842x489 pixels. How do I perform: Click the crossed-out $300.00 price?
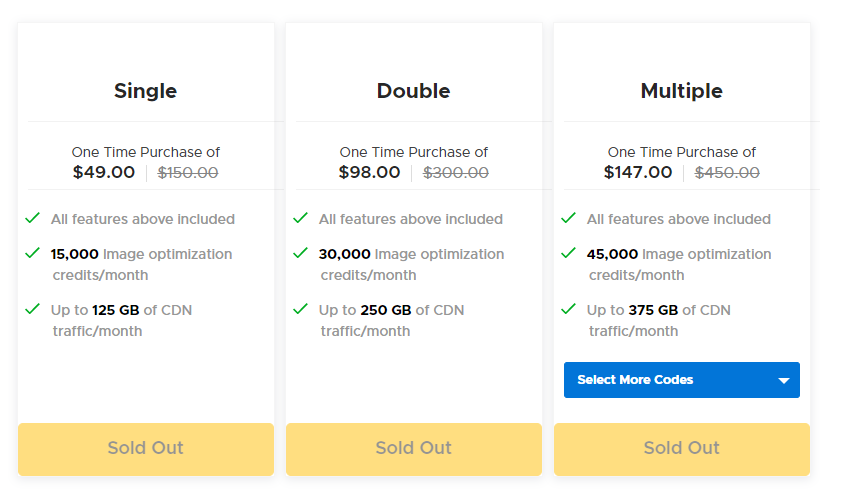(x=456, y=172)
